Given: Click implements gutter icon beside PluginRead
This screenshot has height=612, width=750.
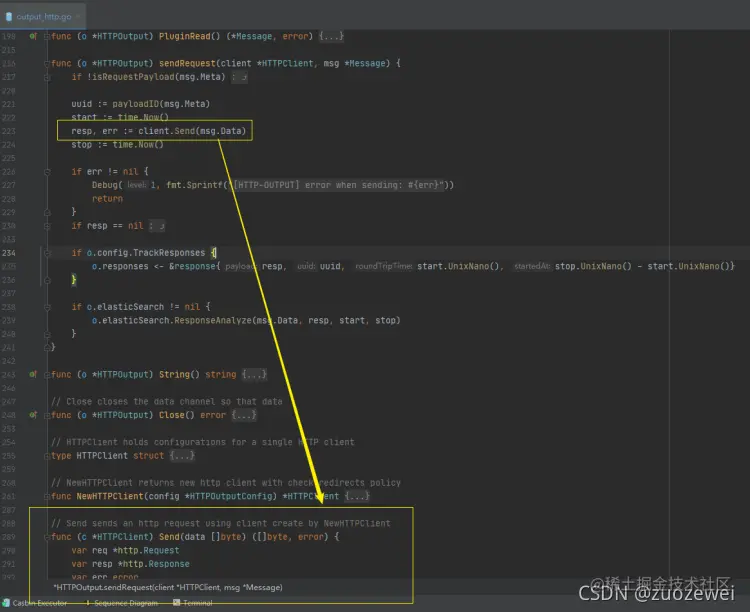Looking at the screenshot, I should coord(33,36).
